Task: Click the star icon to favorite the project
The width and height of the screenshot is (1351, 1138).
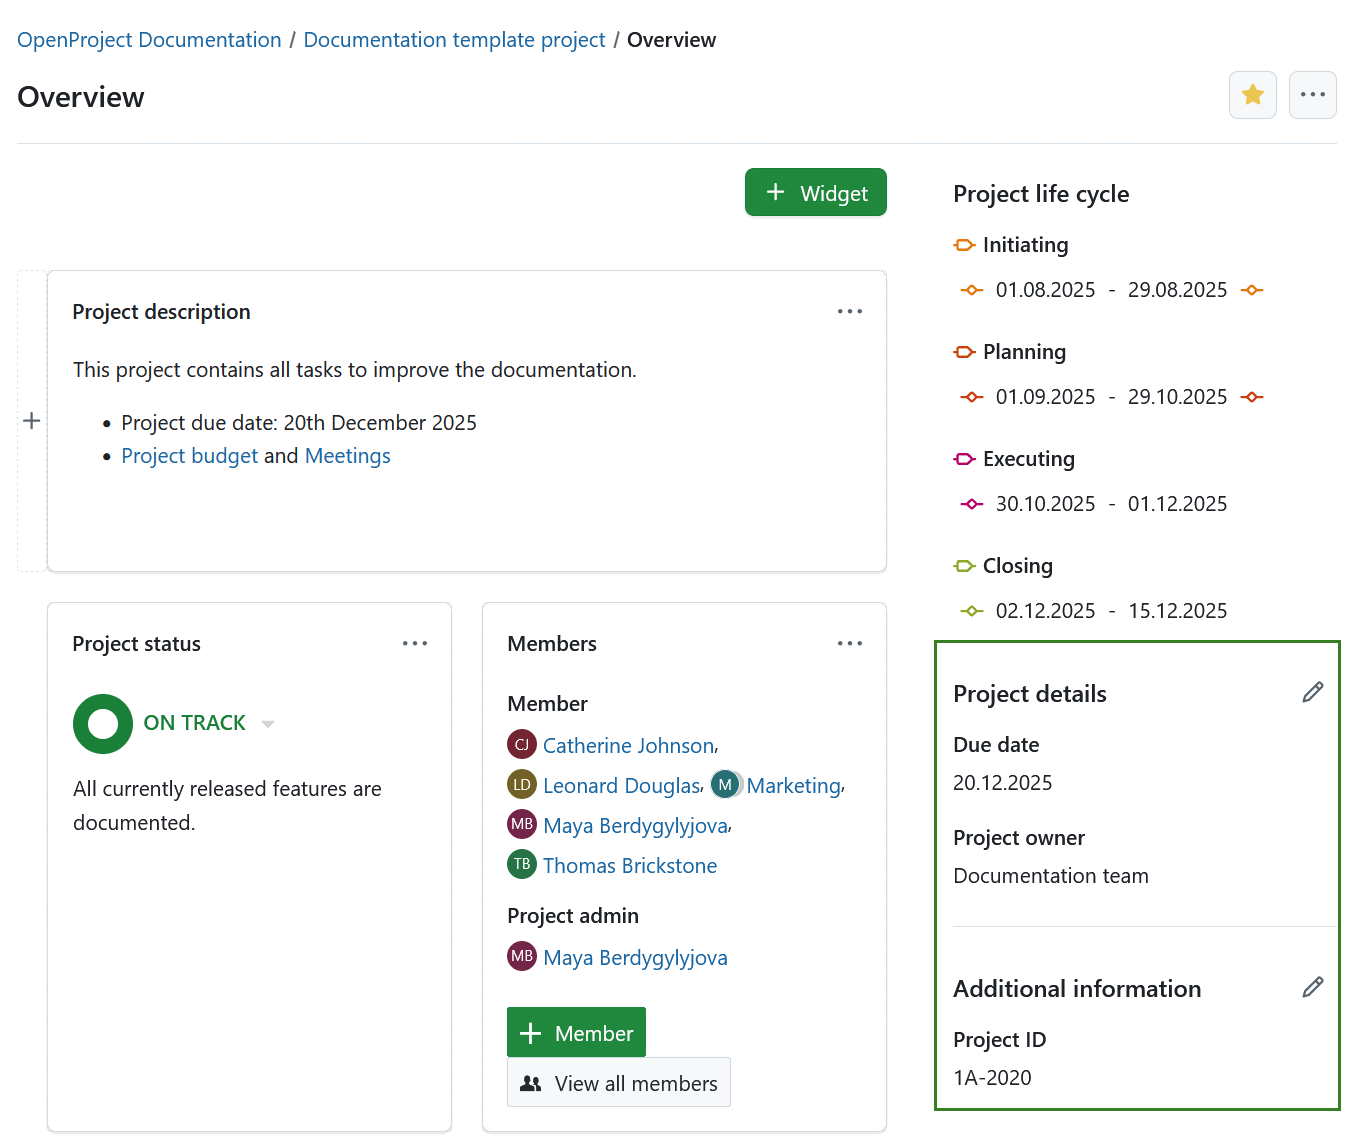Action: [x=1252, y=94]
